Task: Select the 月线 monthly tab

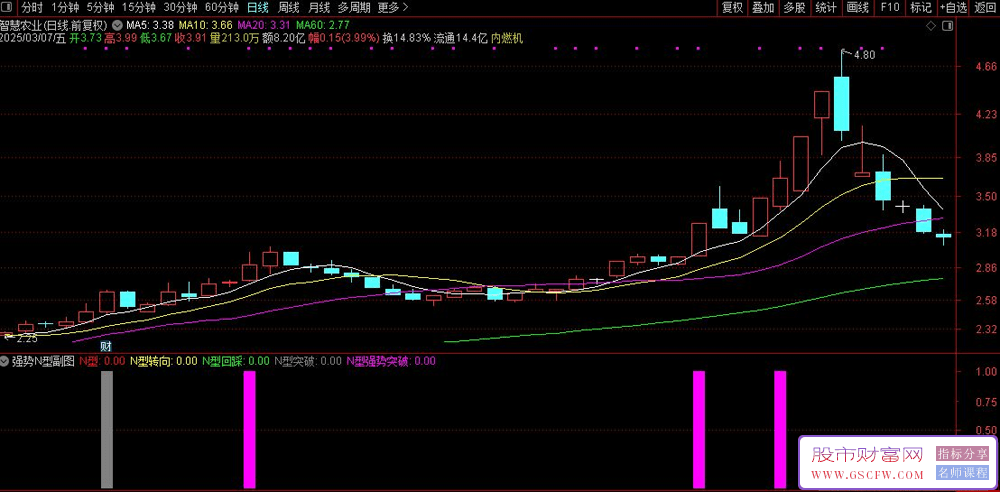Action: [x=319, y=8]
